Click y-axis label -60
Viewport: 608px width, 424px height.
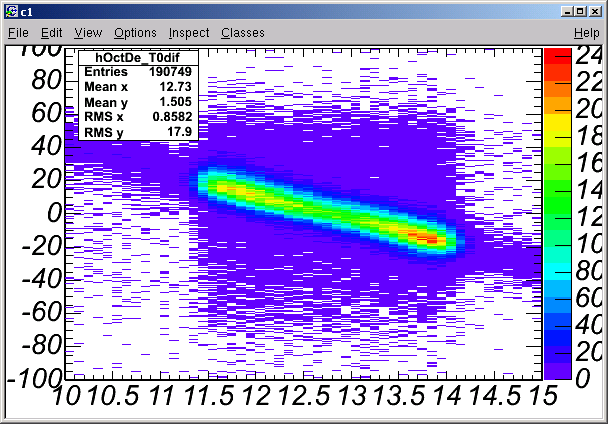tap(41, 312)
